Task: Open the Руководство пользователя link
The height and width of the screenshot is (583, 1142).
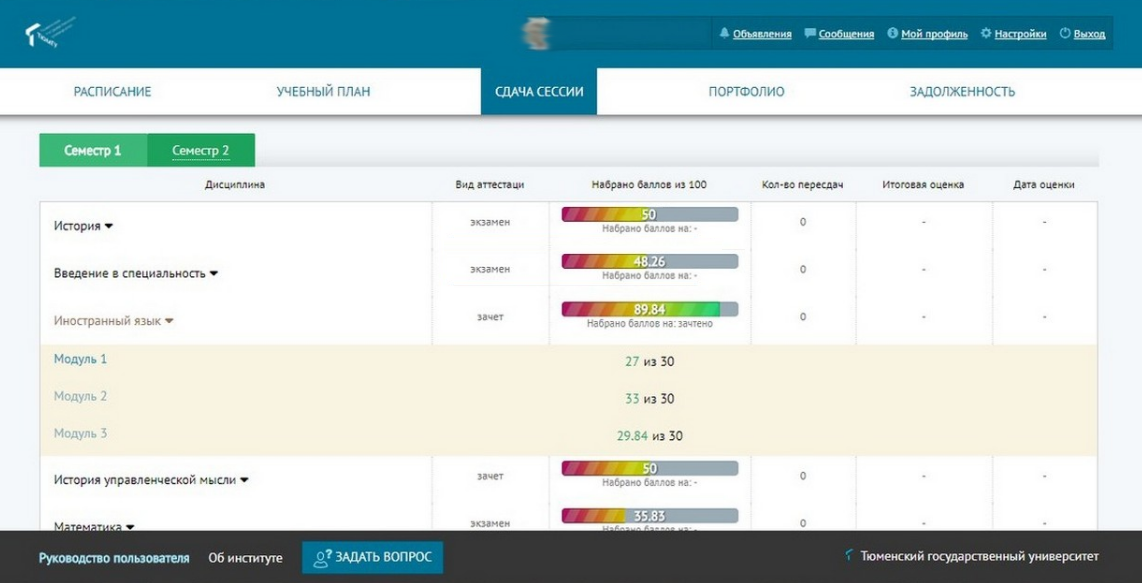Action: point(113,557)
